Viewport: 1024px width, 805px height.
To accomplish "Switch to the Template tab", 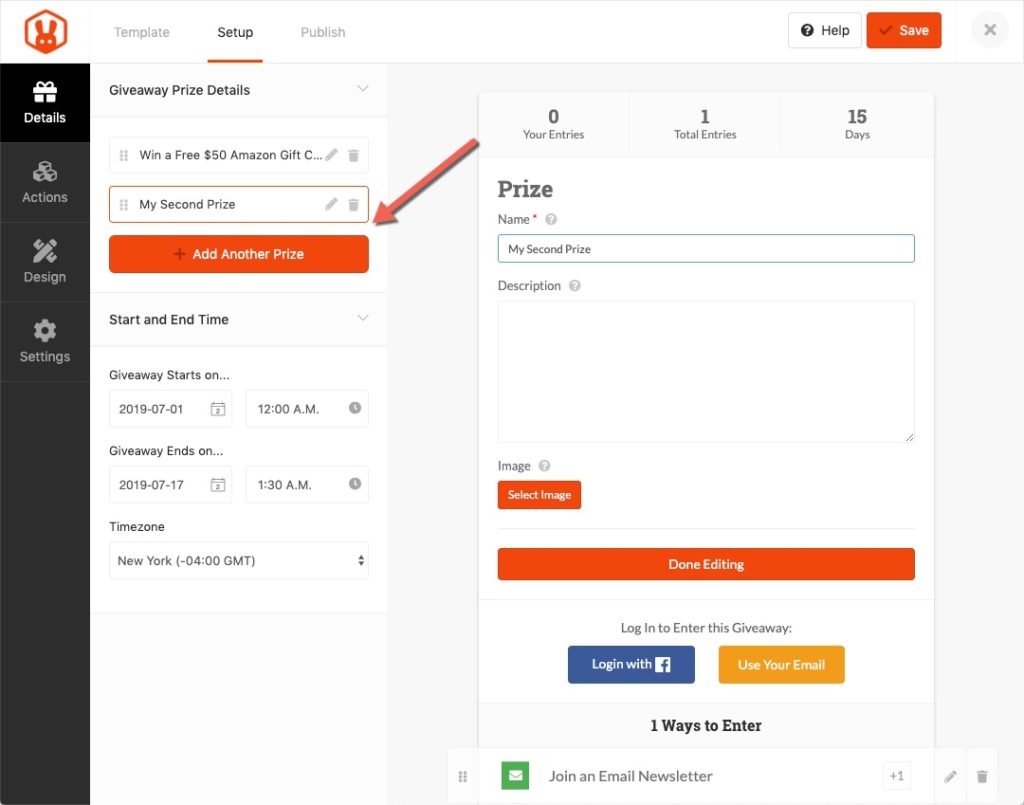I will (x=142, y=32).
